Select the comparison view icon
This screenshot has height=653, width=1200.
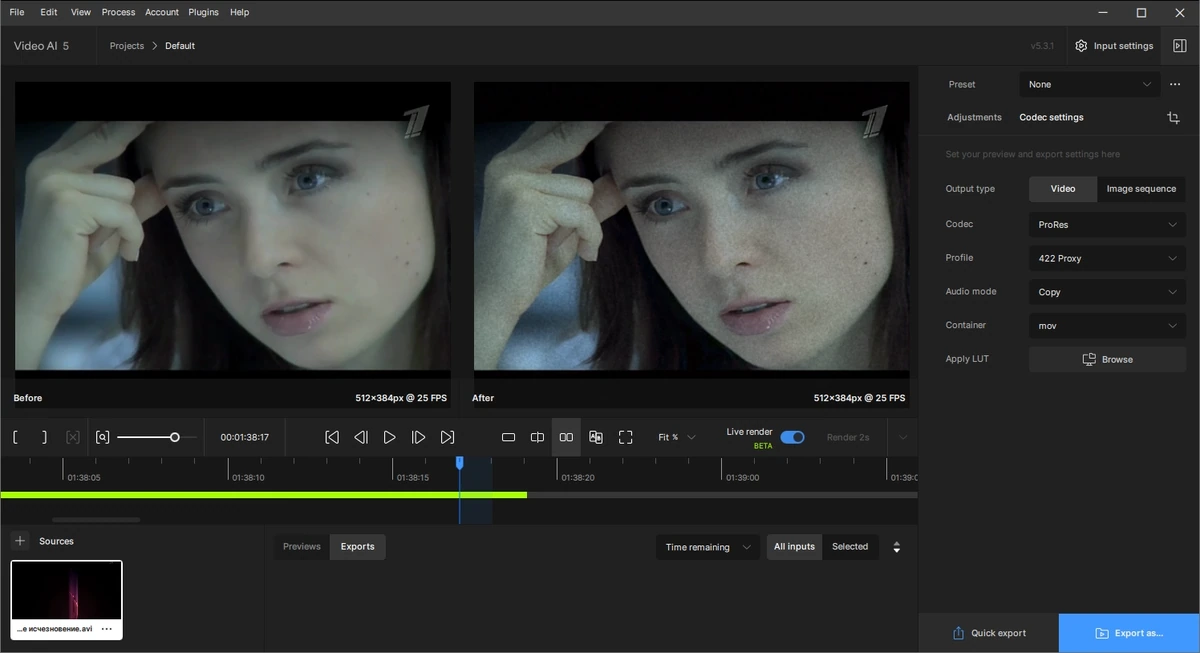pos(596,437)
